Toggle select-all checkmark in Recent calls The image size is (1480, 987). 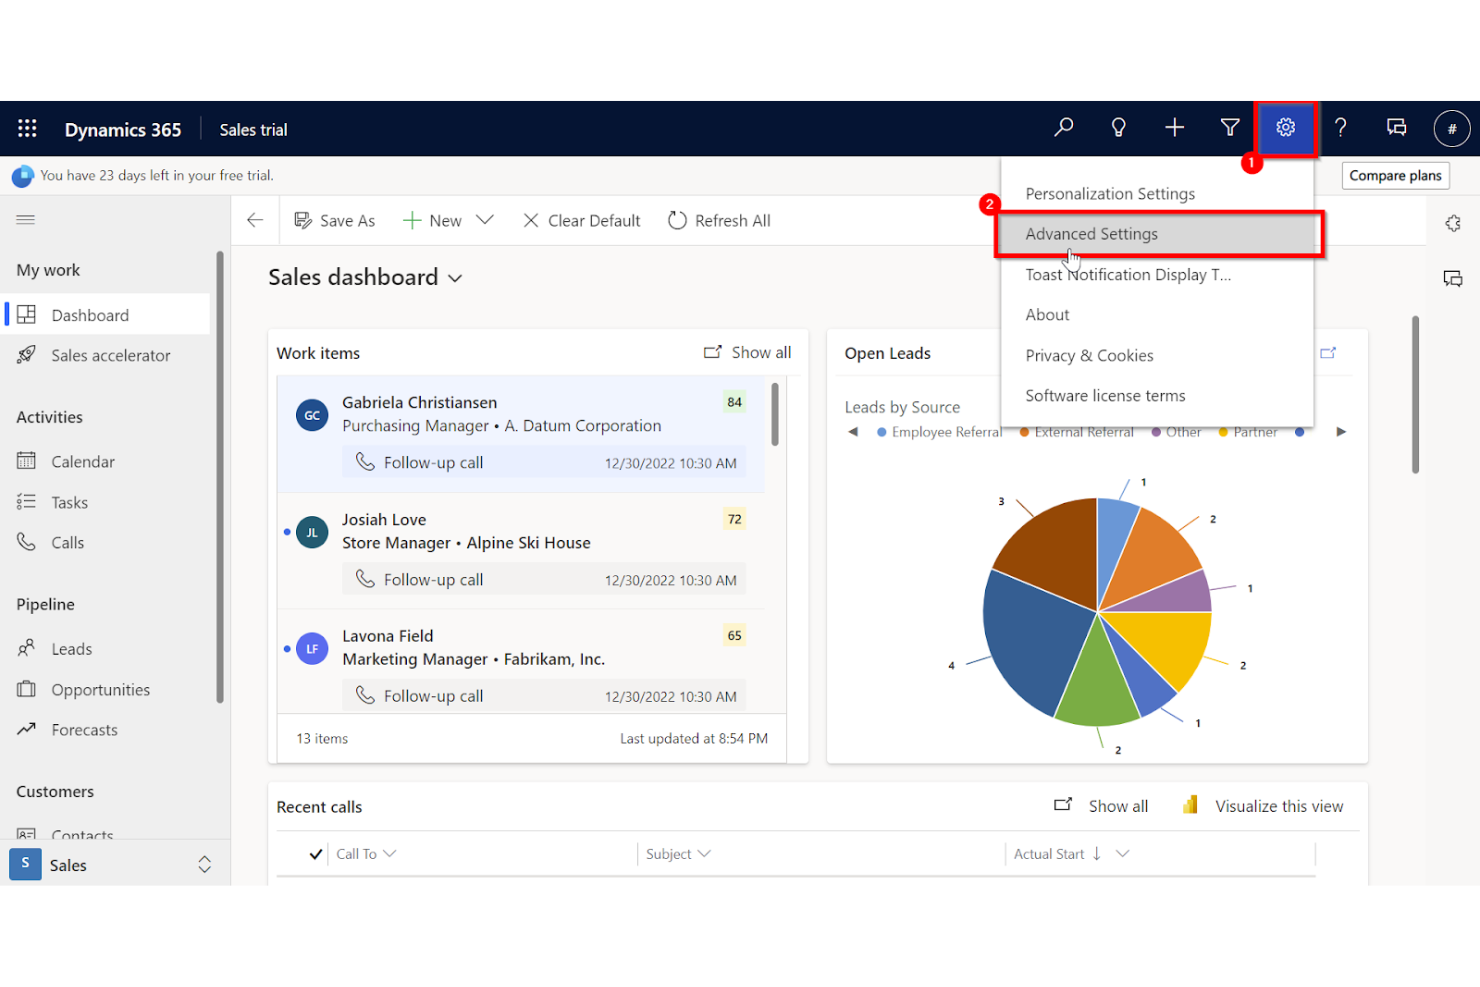pyautogui.click(x=316, y=854)
